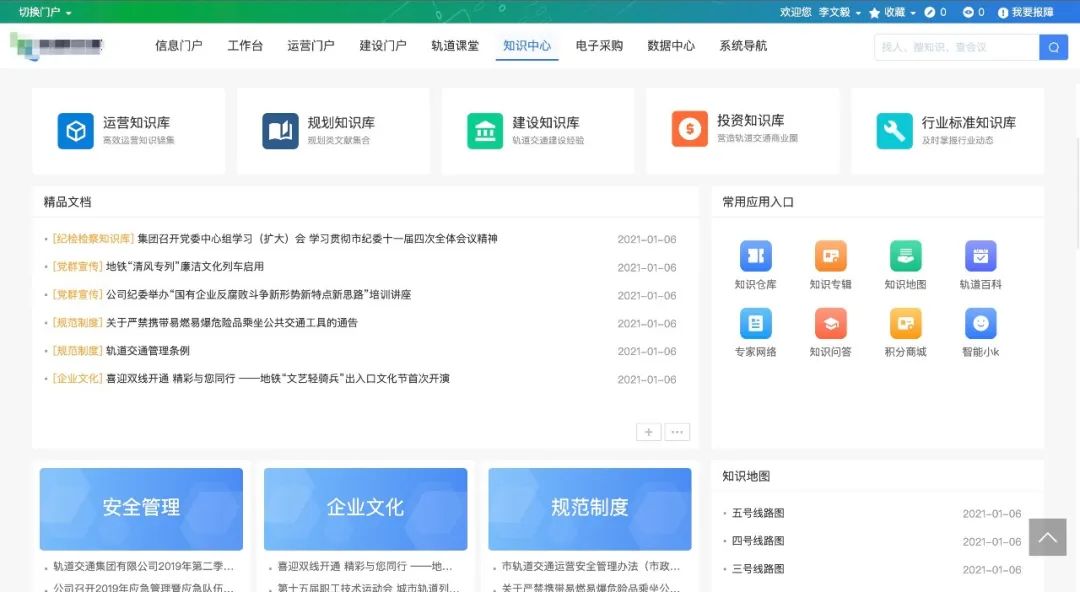This screenshot has height=592, width=1080.
Task: Click the back-to-top arrow button
Action: click(x=1048, y=537)
